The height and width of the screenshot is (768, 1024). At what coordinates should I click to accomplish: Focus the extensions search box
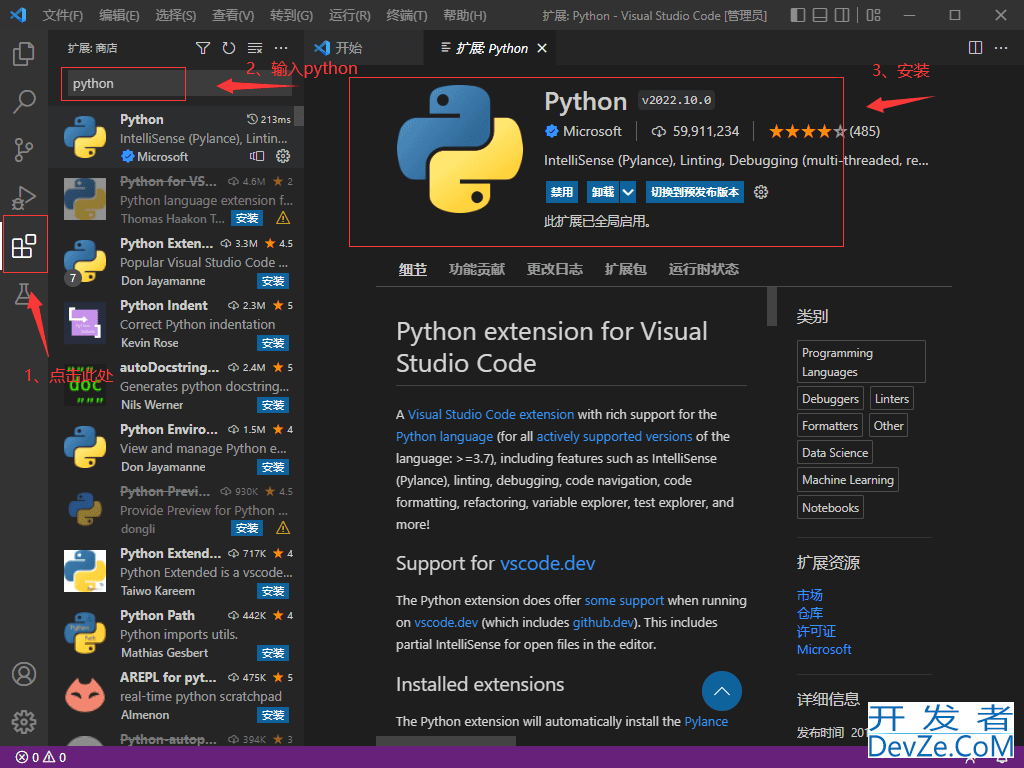178,84
